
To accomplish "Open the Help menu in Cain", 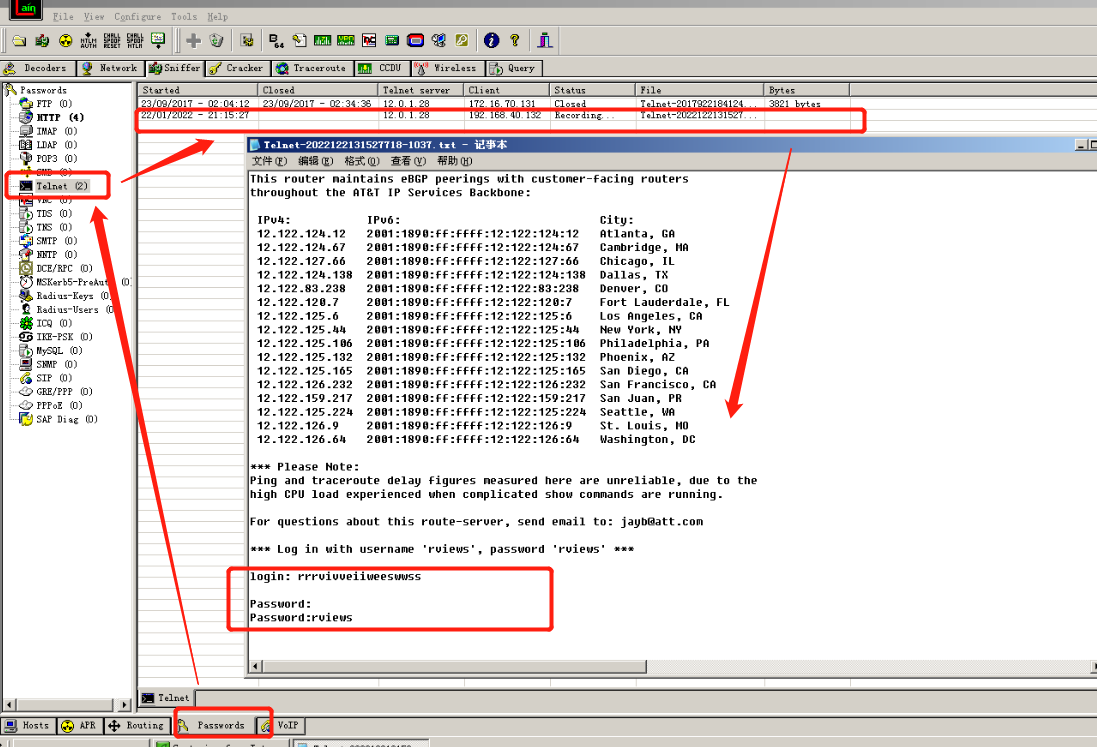I will tap(218, 17).
